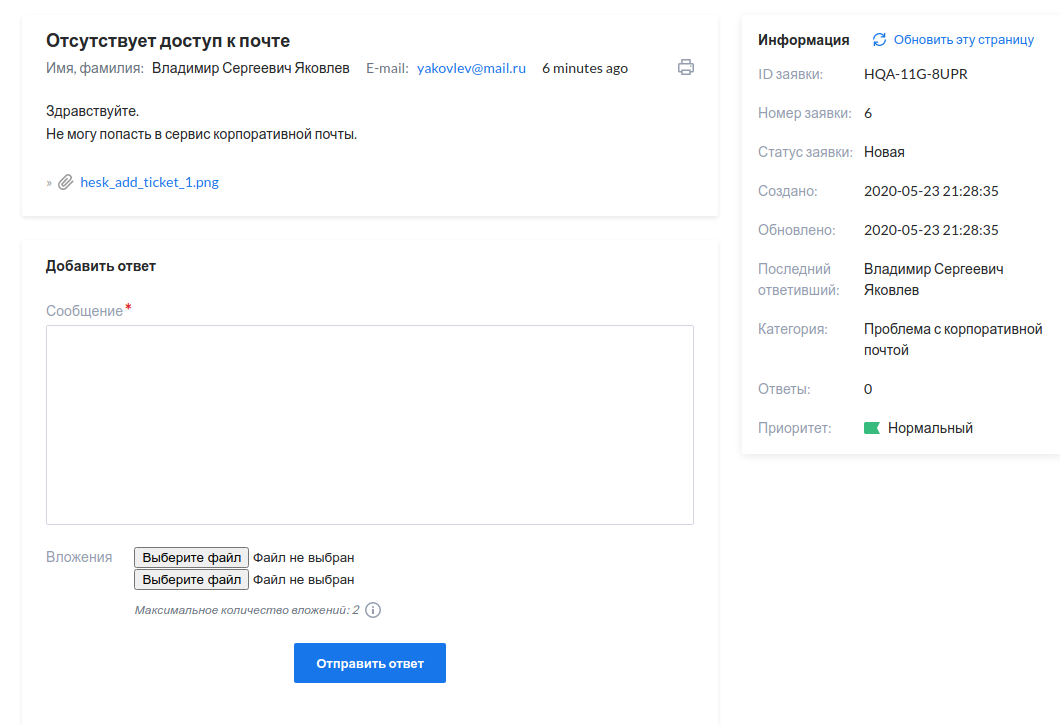Screen dimensions: 1060x725
Task: Click the sender name Владимир Сергеевич Яковлев
Action: click(x=251, y=68)
